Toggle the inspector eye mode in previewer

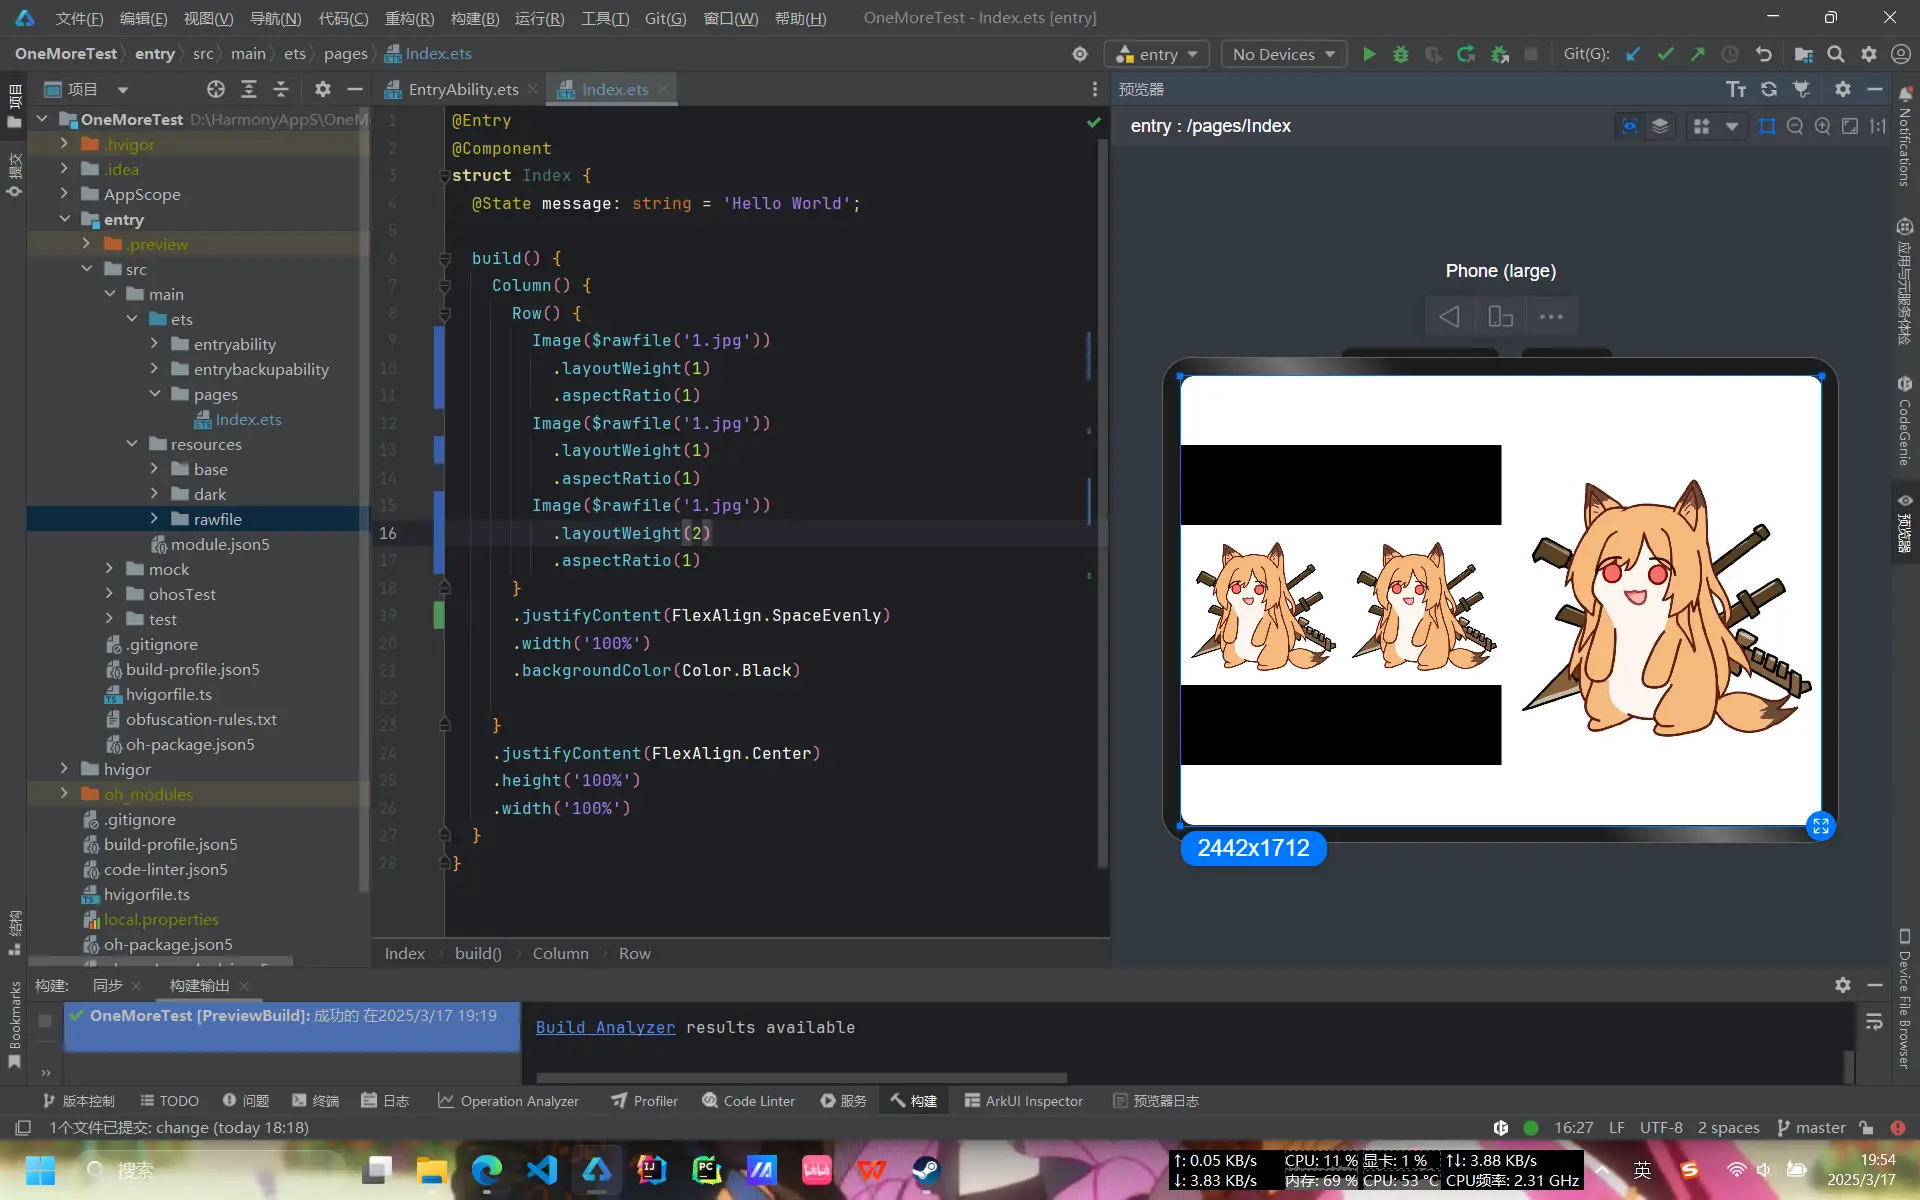1629,126
